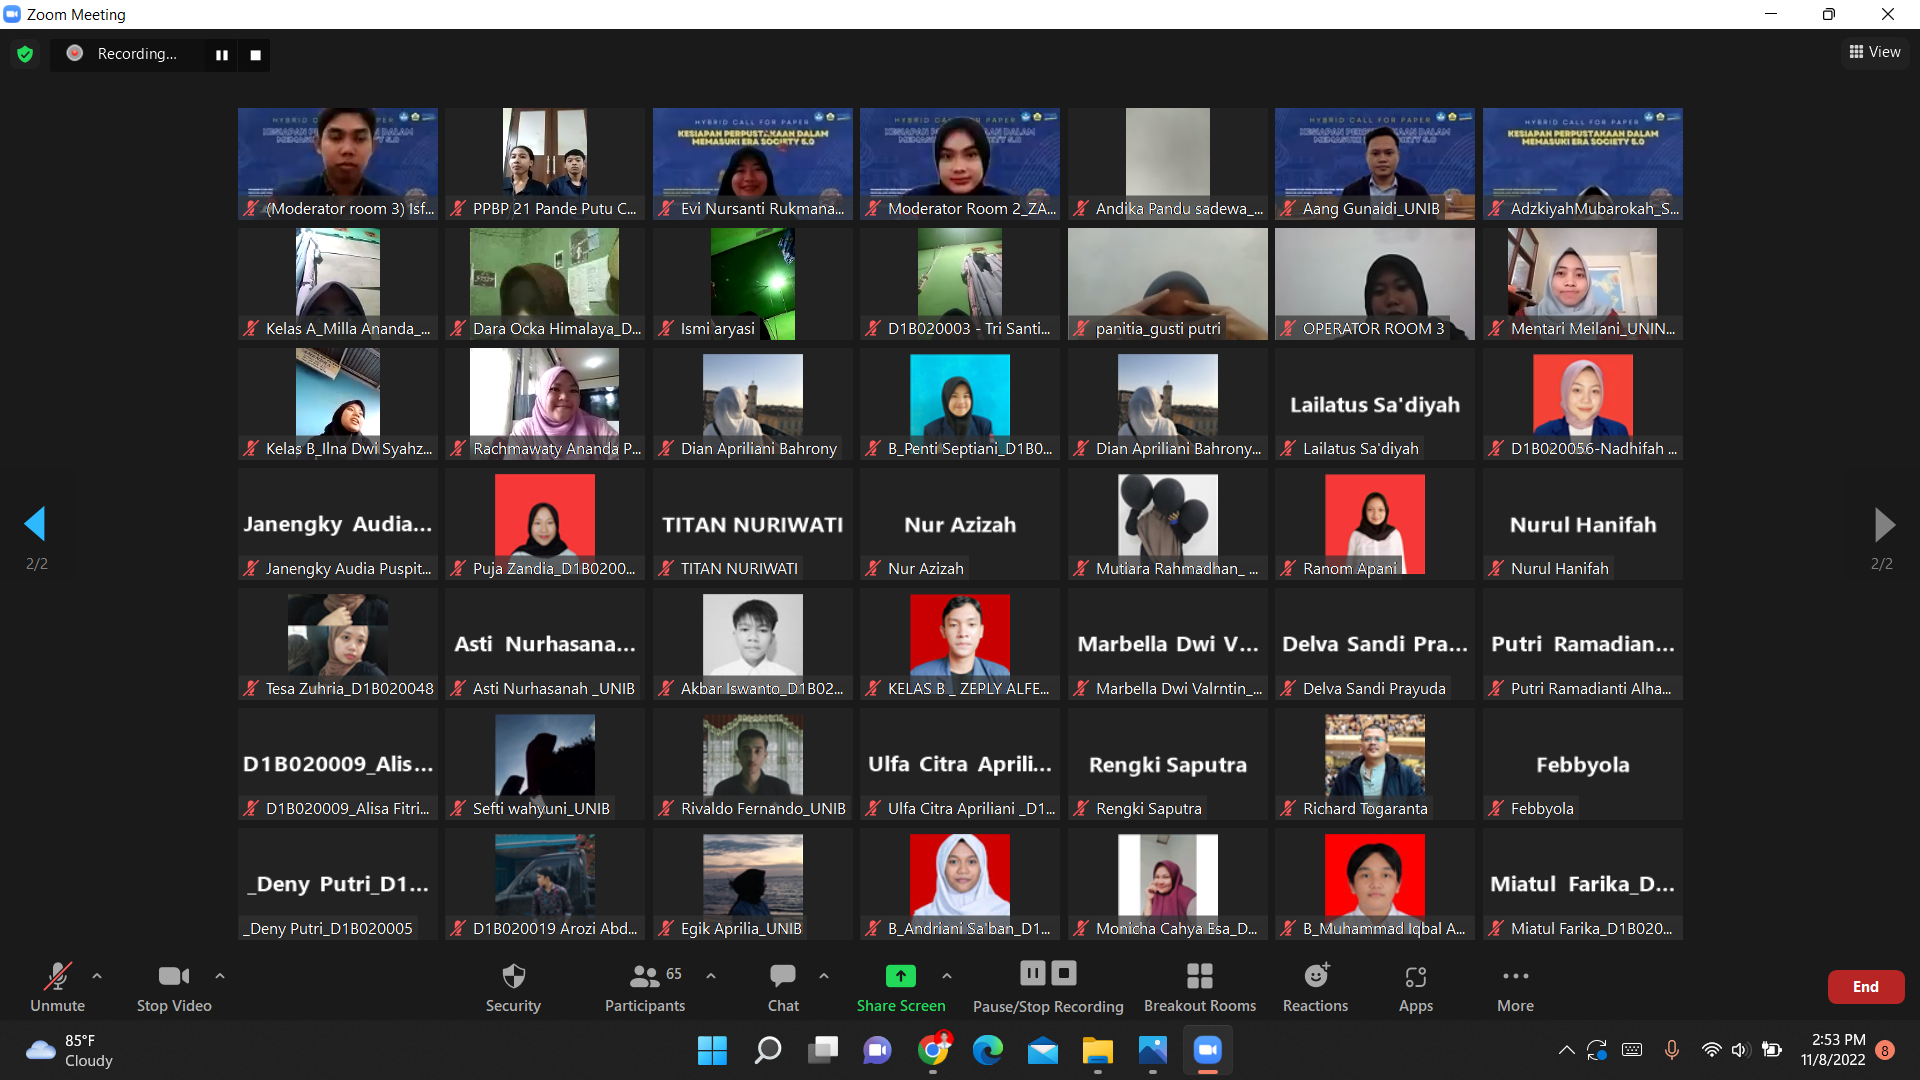The image size is (1920, 1080).
Task: Open Breakout Rooms
Action: pos(1199,985)
